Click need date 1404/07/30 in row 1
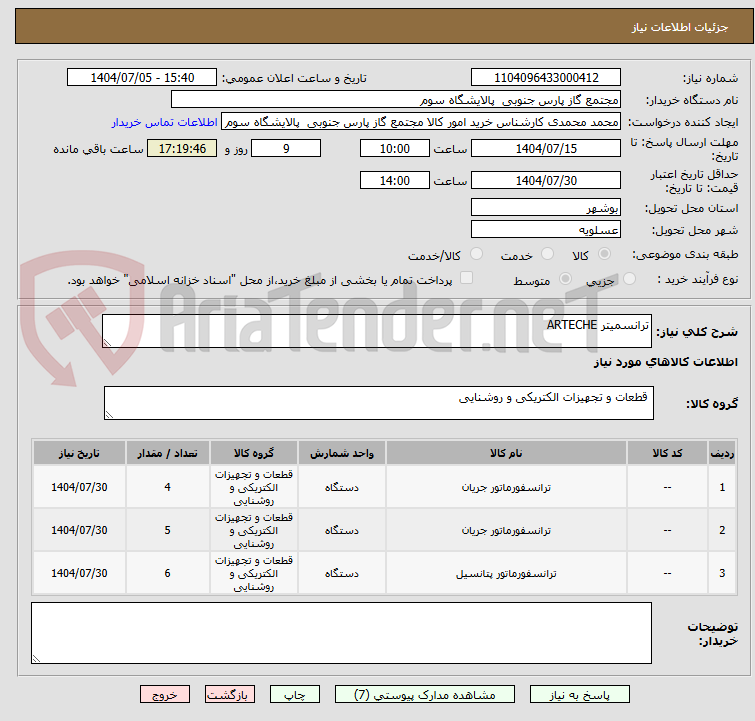Image resolution: width=755 pixels, height=721 pixels. (x=79, y=487)
